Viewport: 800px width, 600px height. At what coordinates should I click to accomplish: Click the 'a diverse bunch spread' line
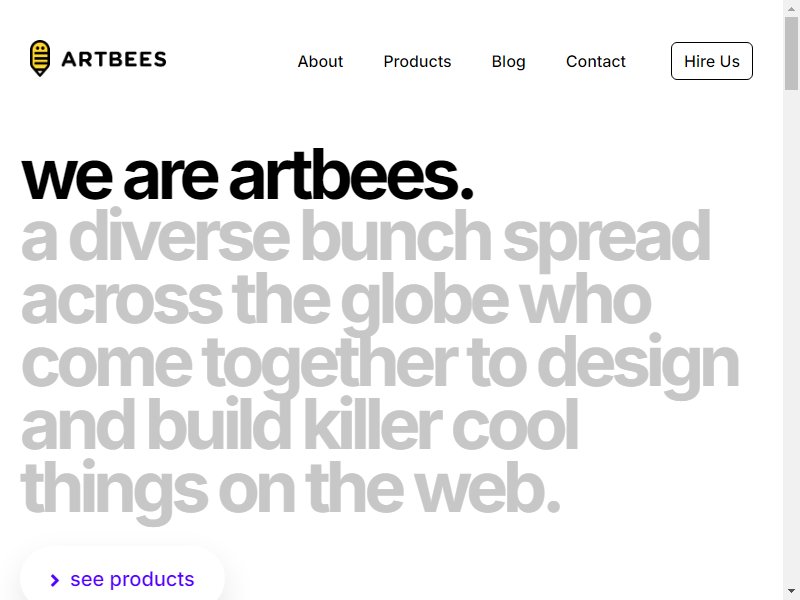(x=365, y=239)
